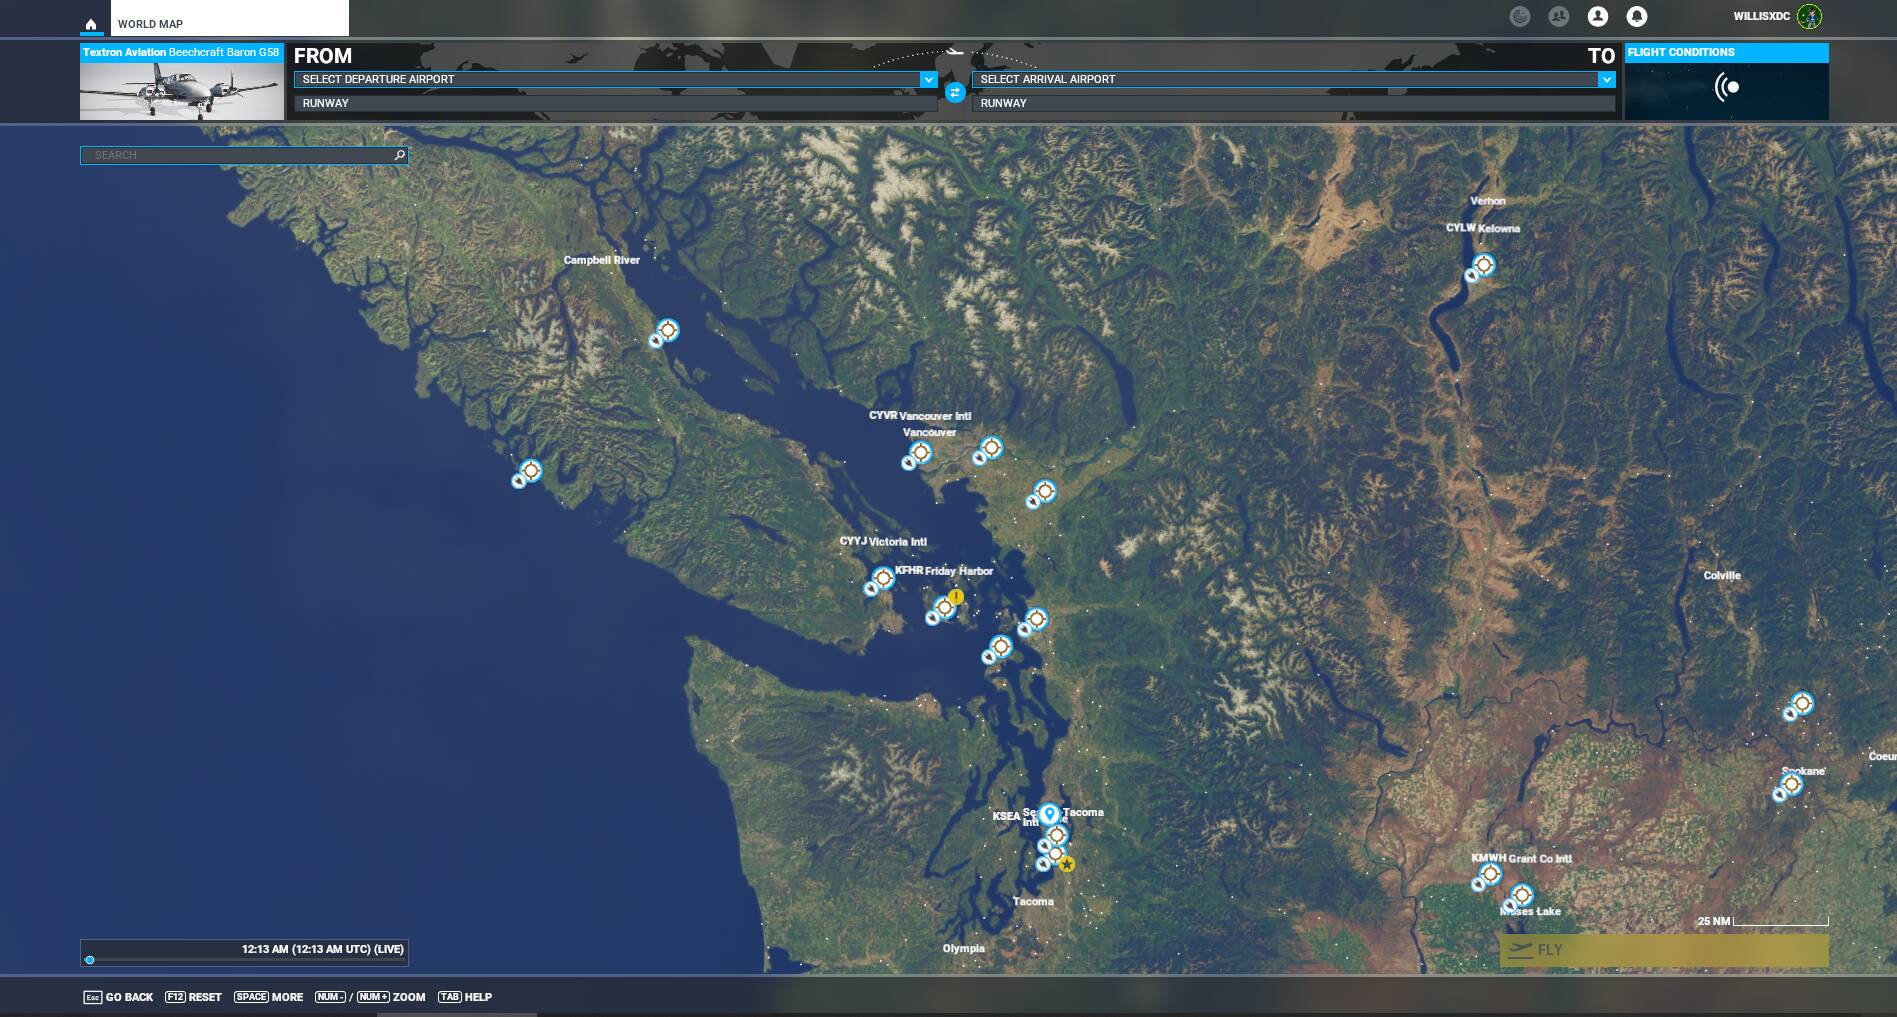Click the live weather icon in Flight Conditions
This screenshot has height=1017, width=1897.
1727,88
